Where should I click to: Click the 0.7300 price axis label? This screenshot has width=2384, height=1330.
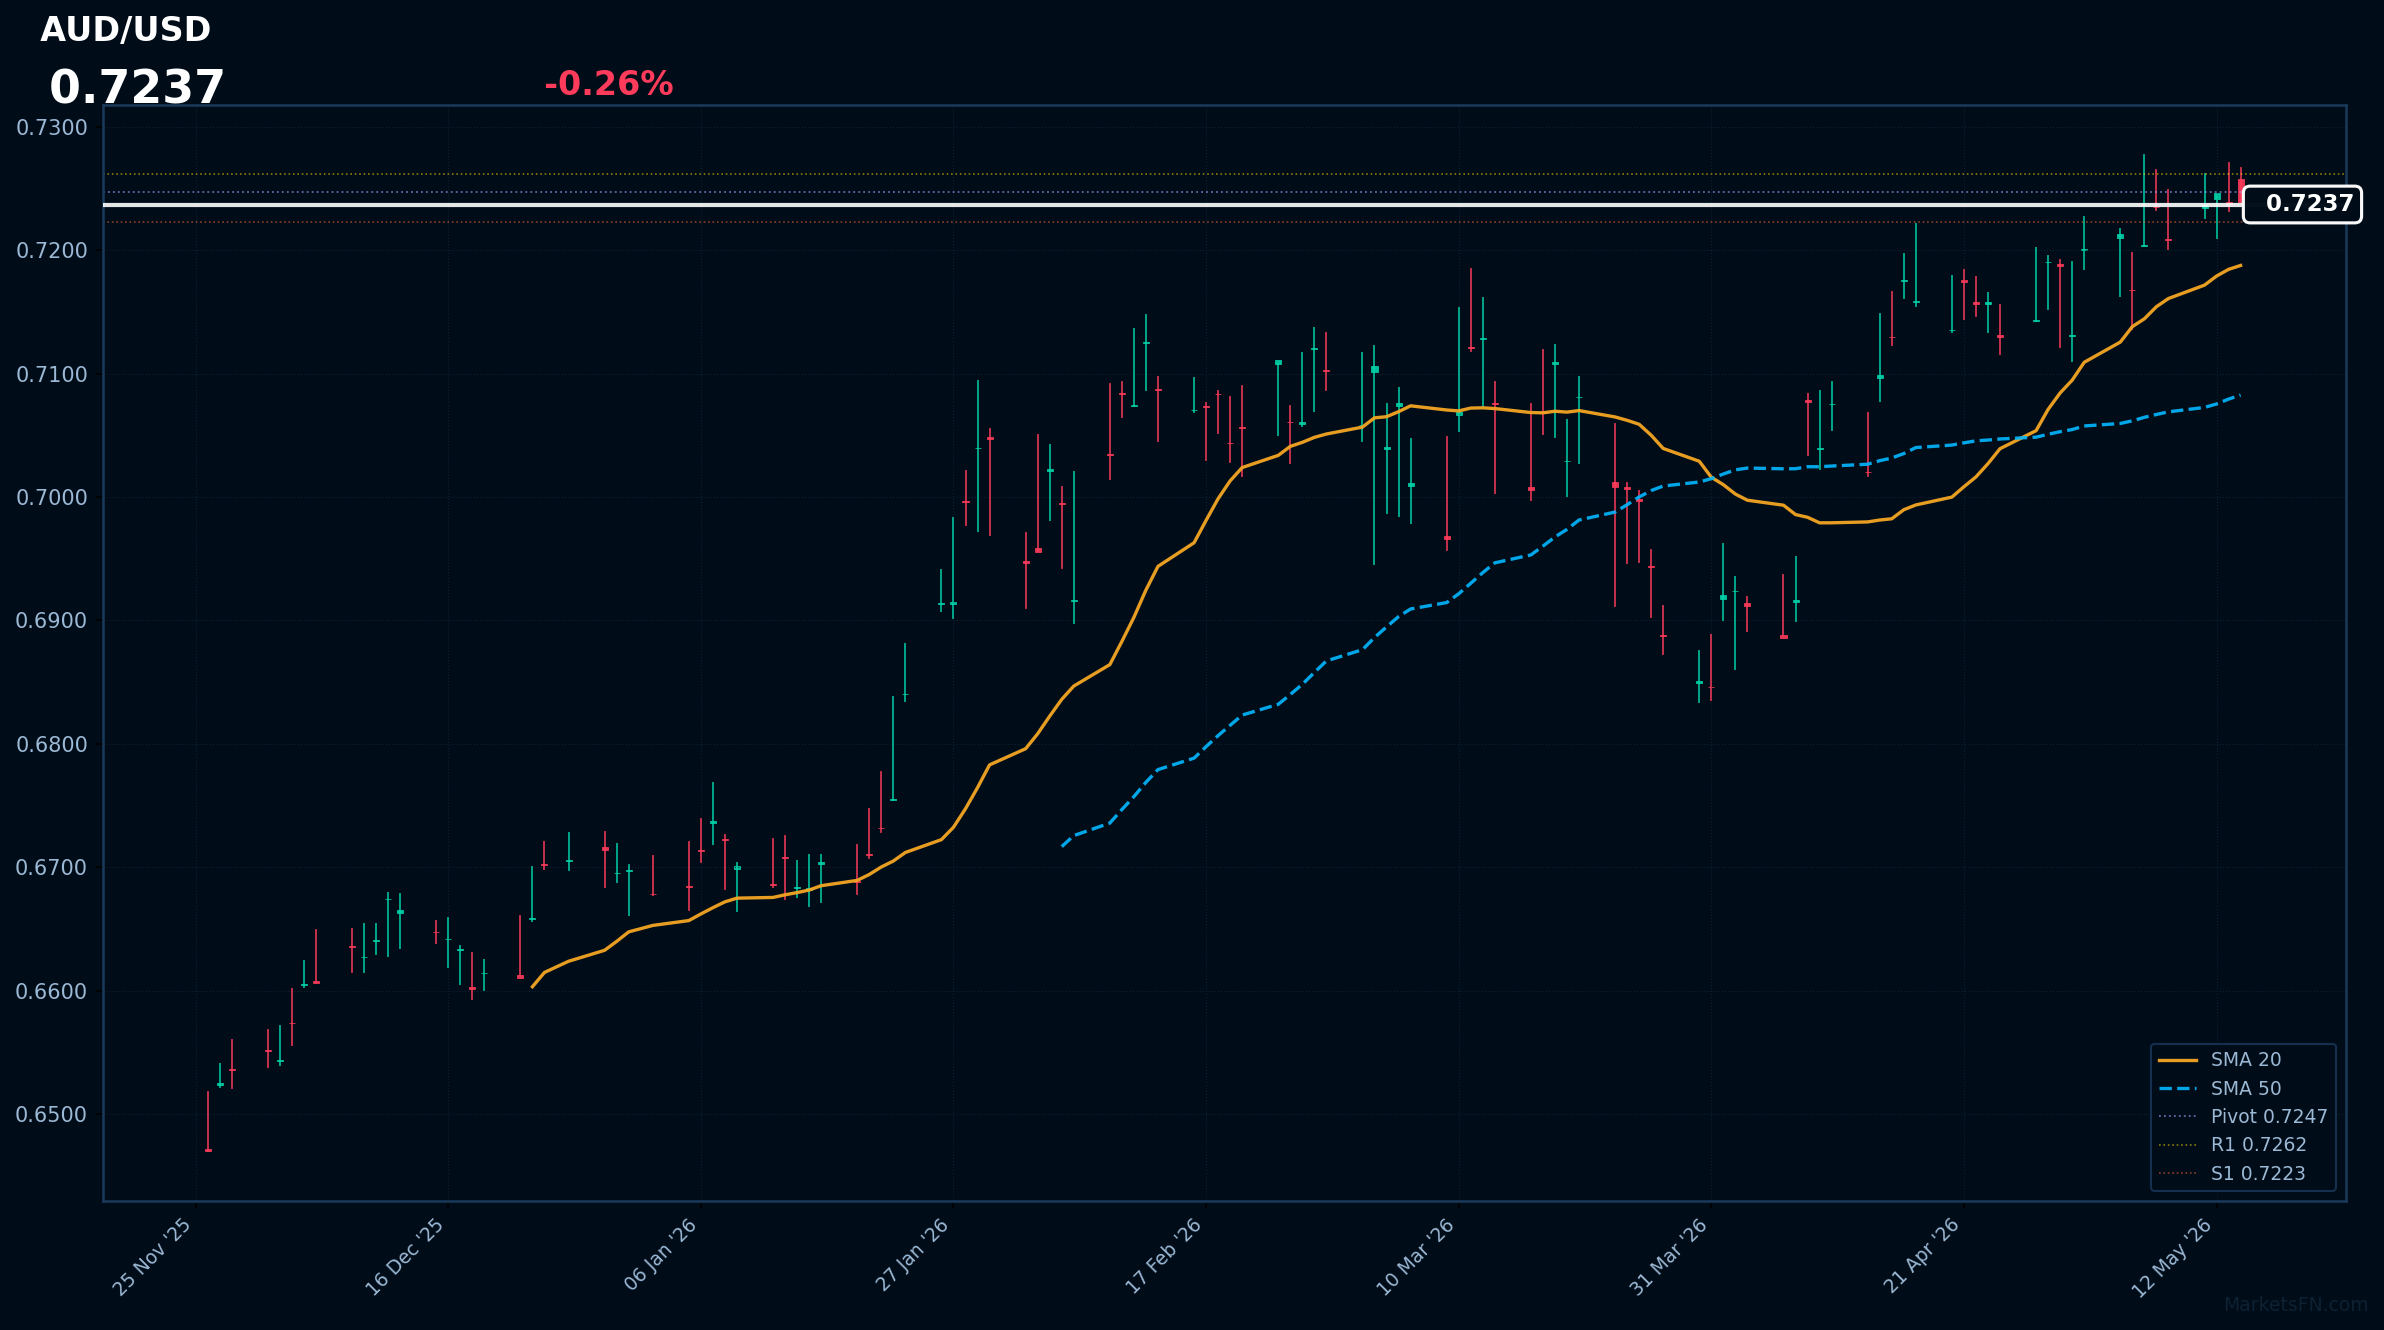tap(52, 128)
